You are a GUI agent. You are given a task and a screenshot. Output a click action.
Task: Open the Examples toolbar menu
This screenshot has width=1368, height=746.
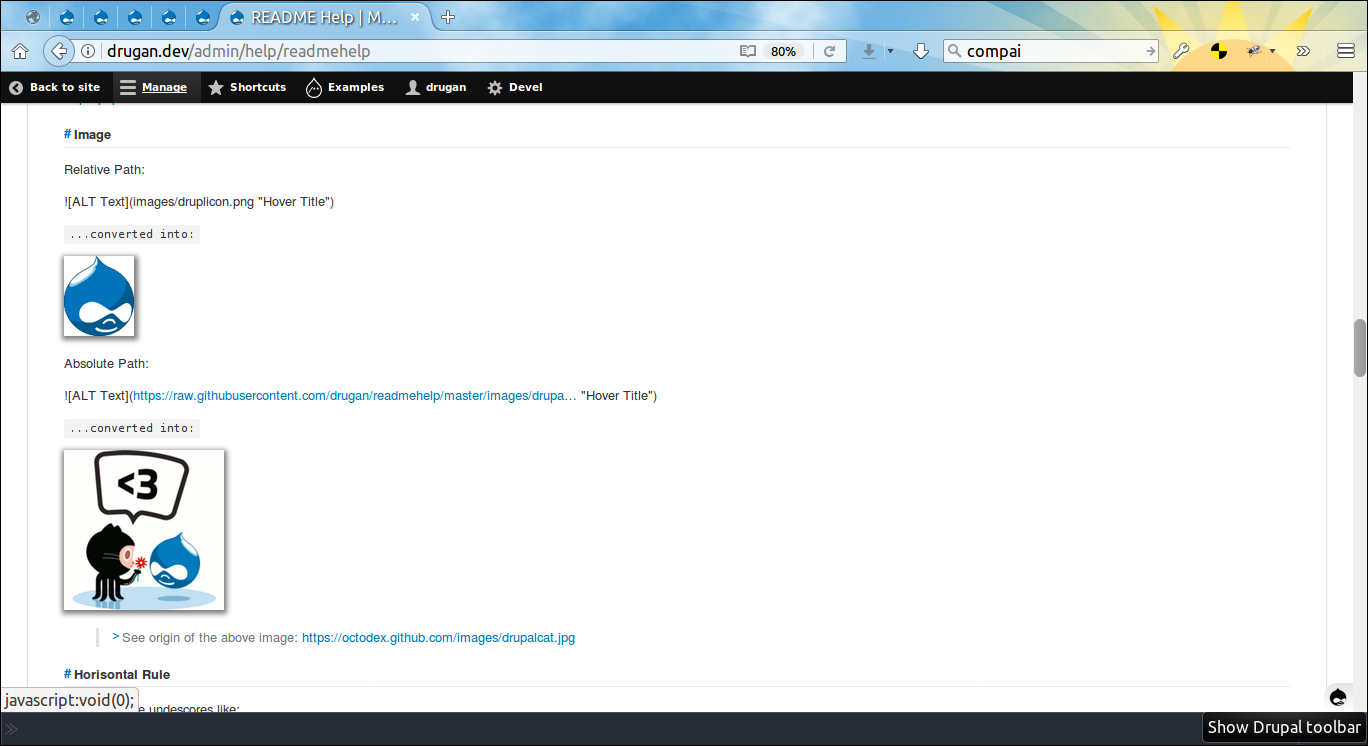coord(345,87)
